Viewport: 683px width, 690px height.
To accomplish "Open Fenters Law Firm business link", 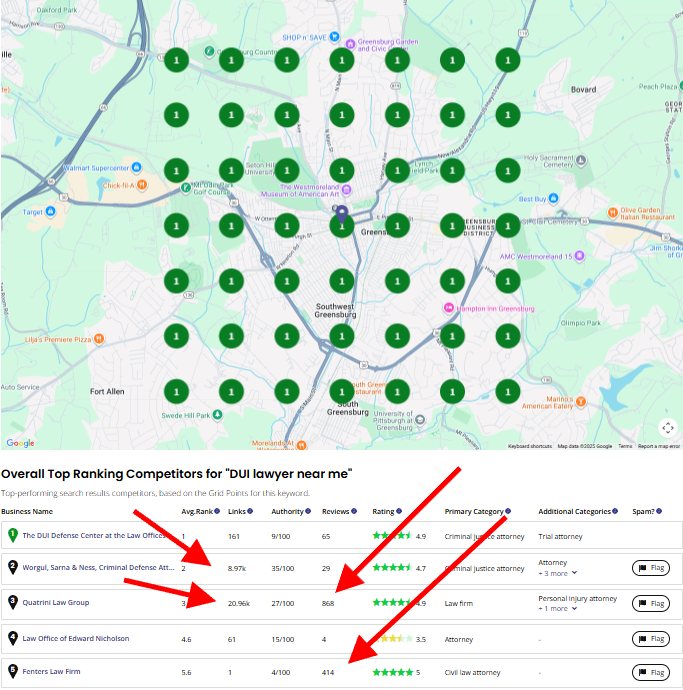I will tap(51, 672).
